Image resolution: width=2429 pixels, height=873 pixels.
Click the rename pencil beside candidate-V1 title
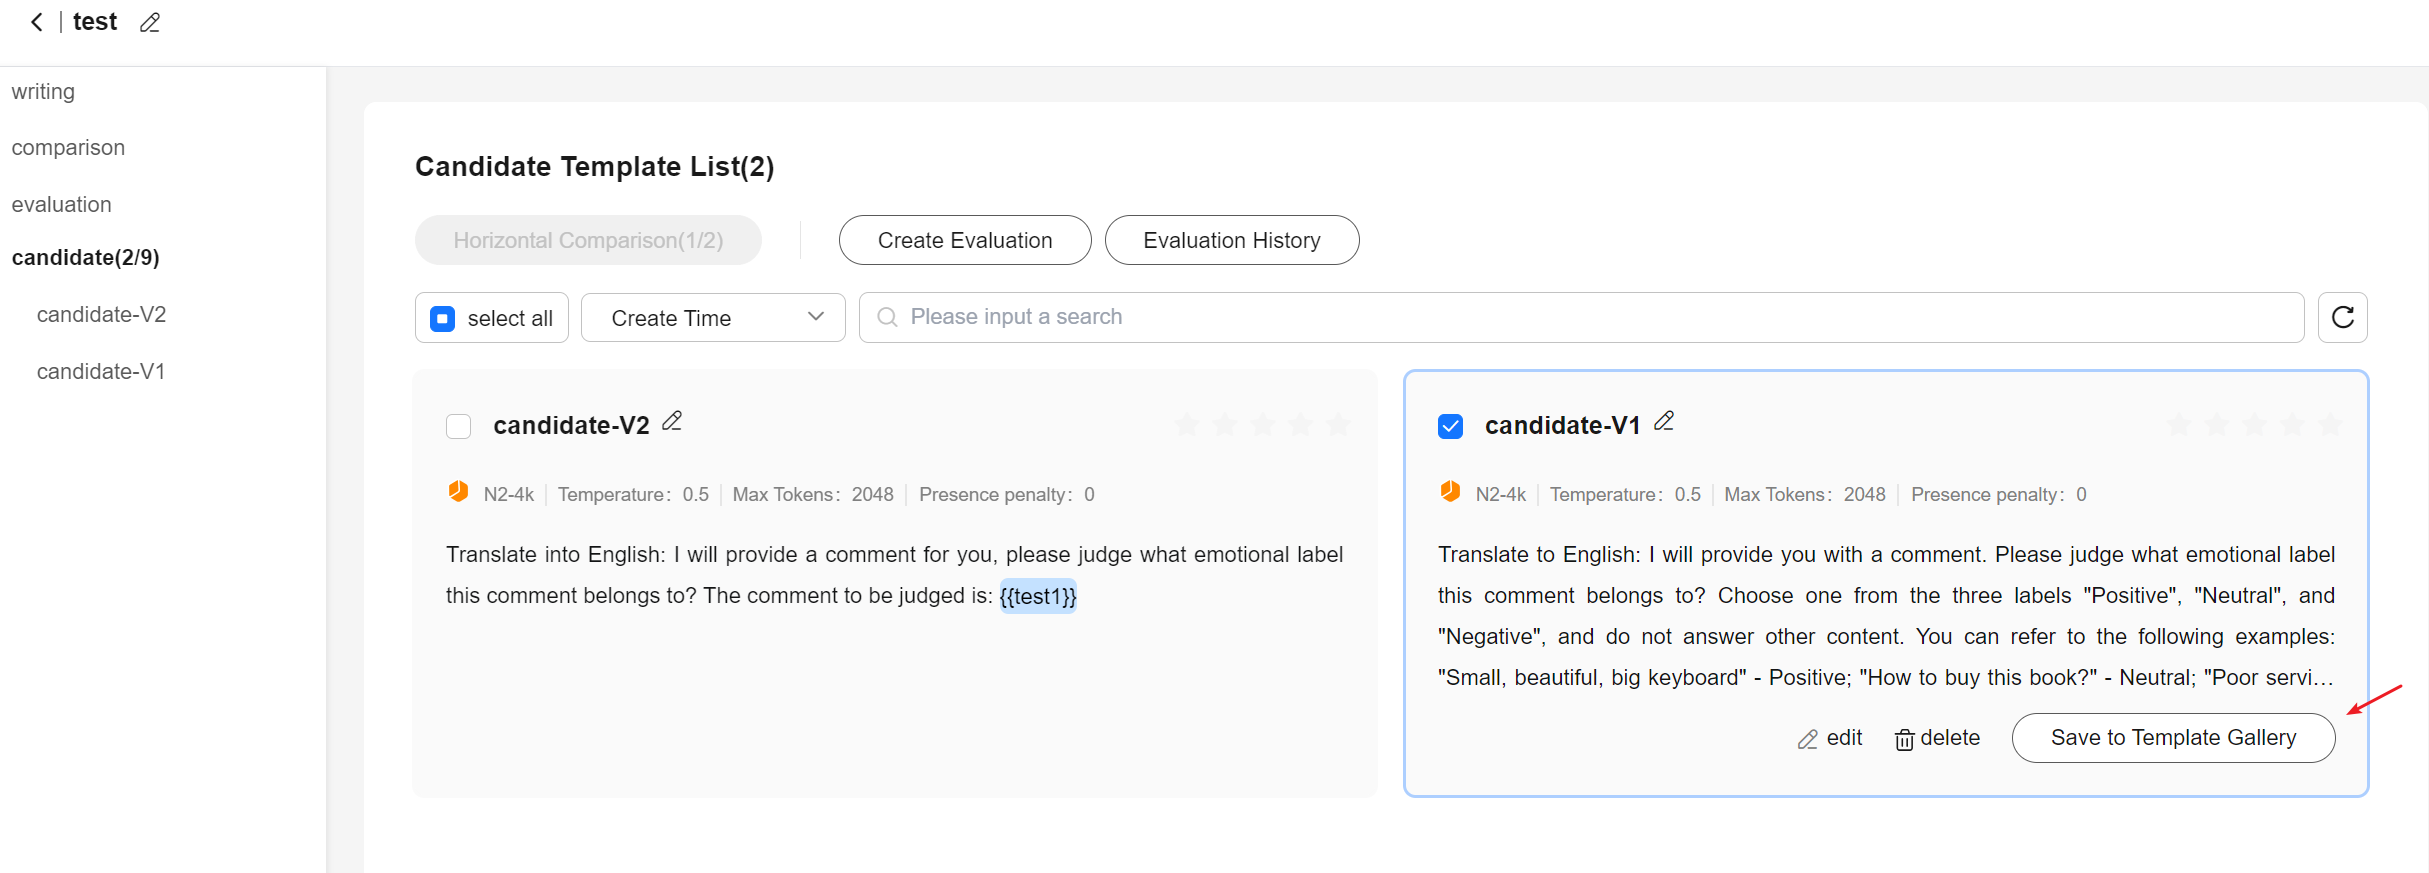tap(1664, 422)
